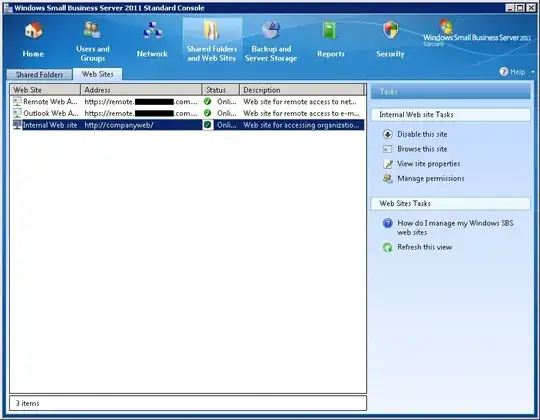Click the Refresh this view link

(425, 247)
